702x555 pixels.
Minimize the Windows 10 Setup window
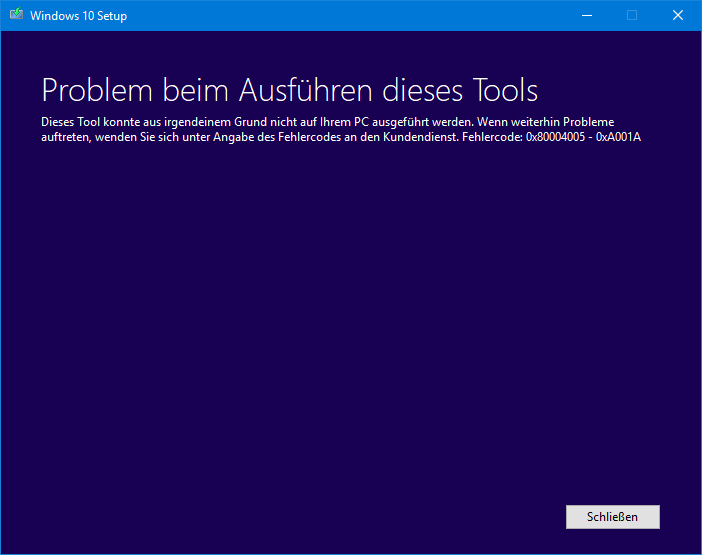(x=587, y=16)
